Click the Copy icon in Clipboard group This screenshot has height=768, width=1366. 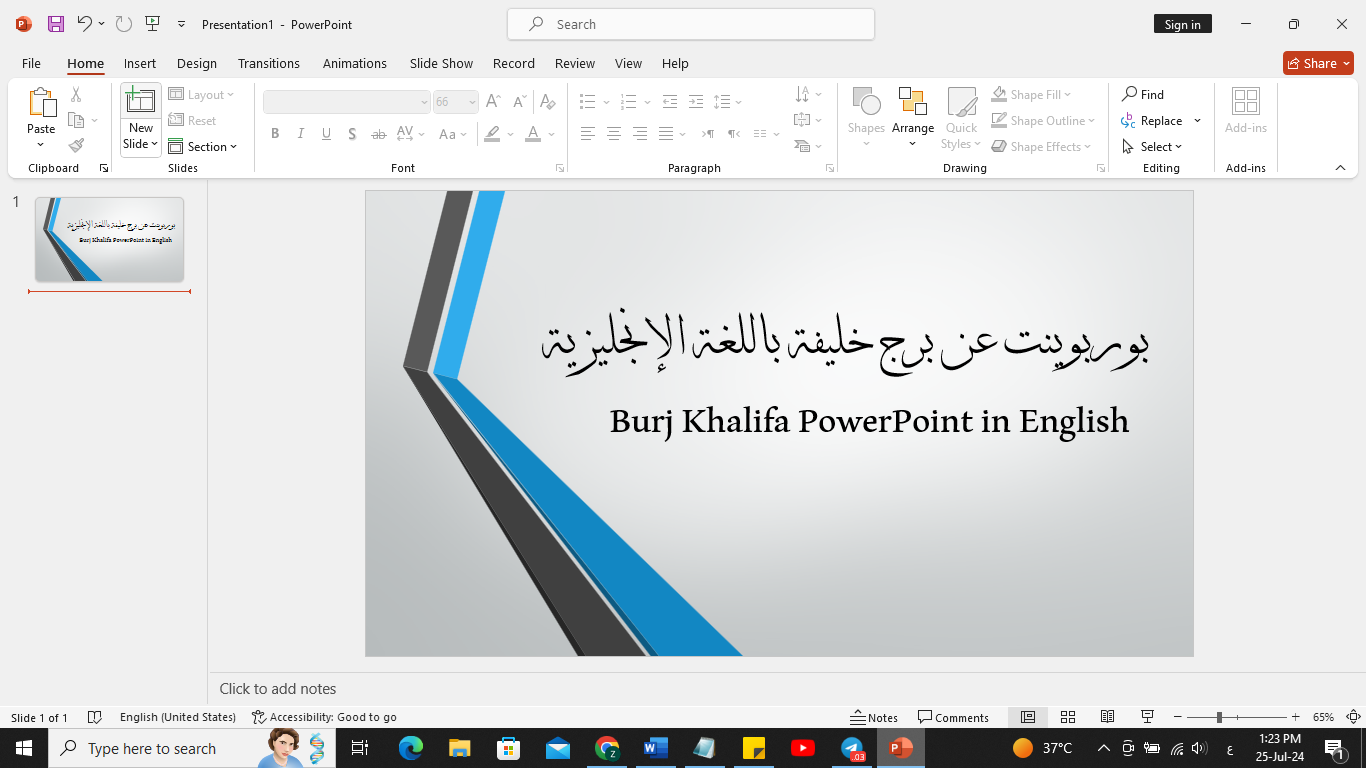click(x=76, y=120)
